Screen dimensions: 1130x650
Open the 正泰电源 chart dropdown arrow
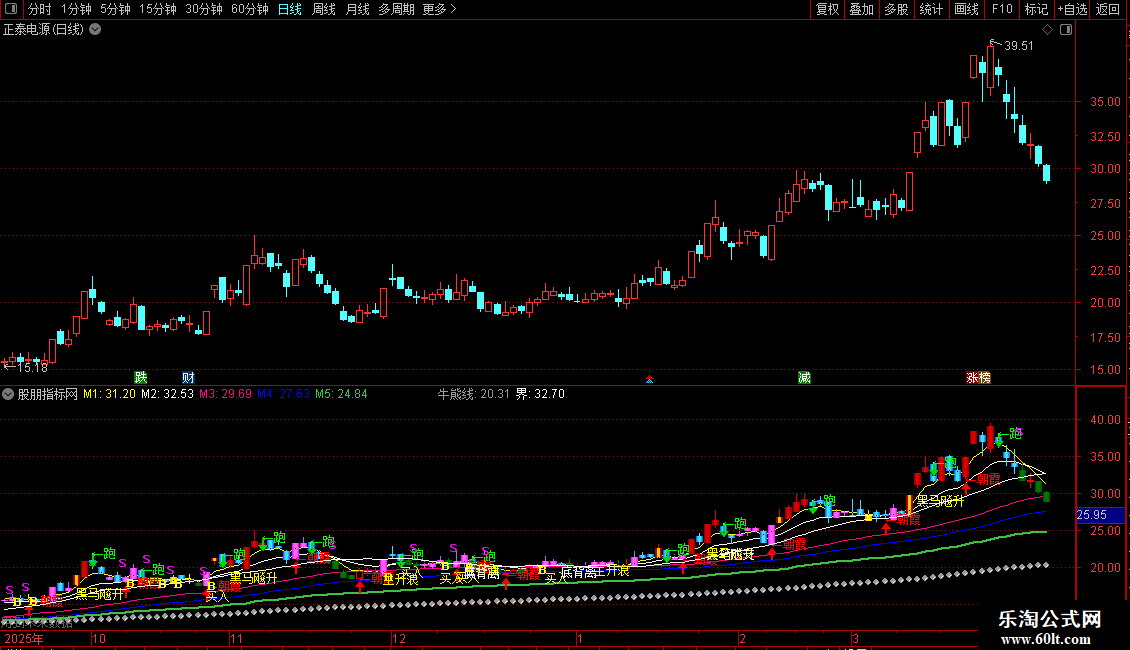pos(95,29)
